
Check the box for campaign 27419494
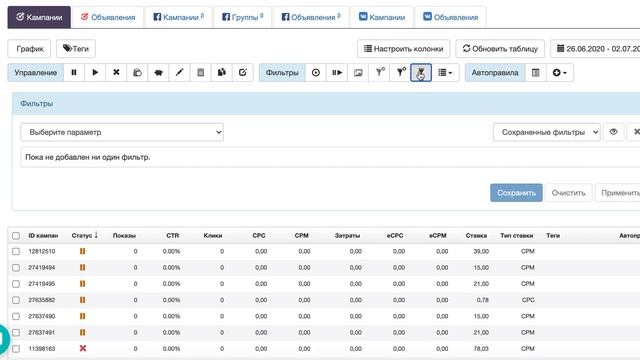[16, 268]
